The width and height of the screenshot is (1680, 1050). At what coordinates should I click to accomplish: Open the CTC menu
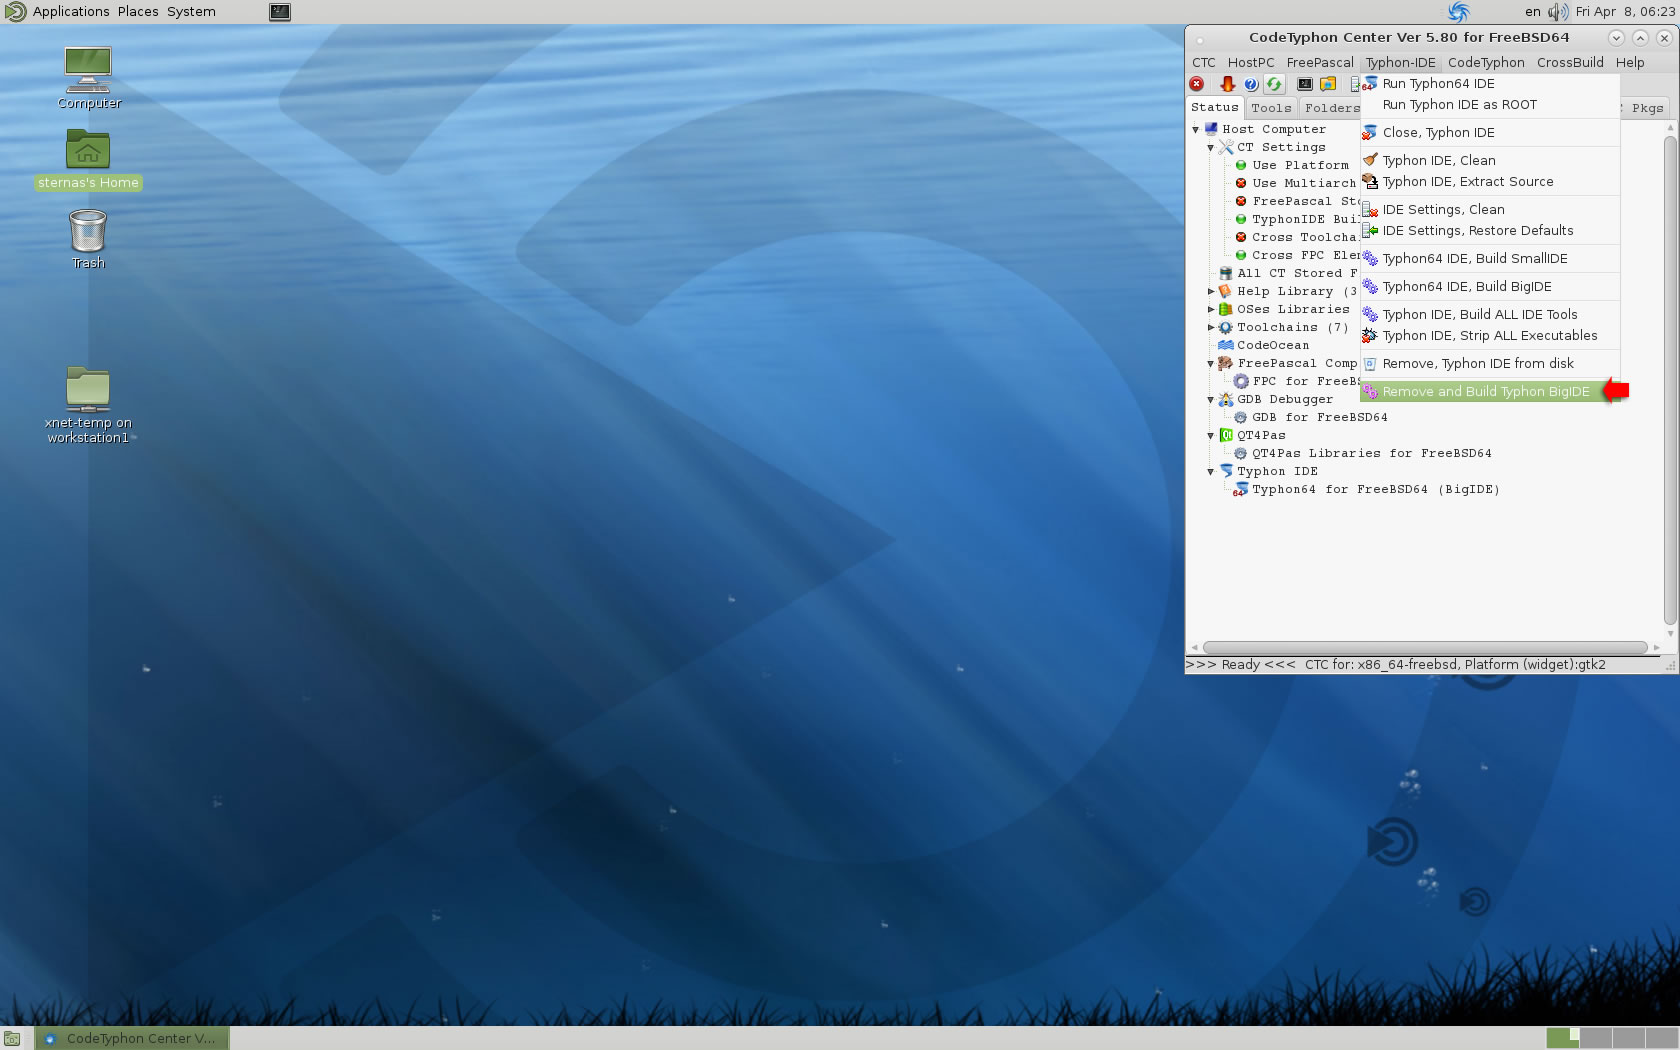tap(1204, 62)
